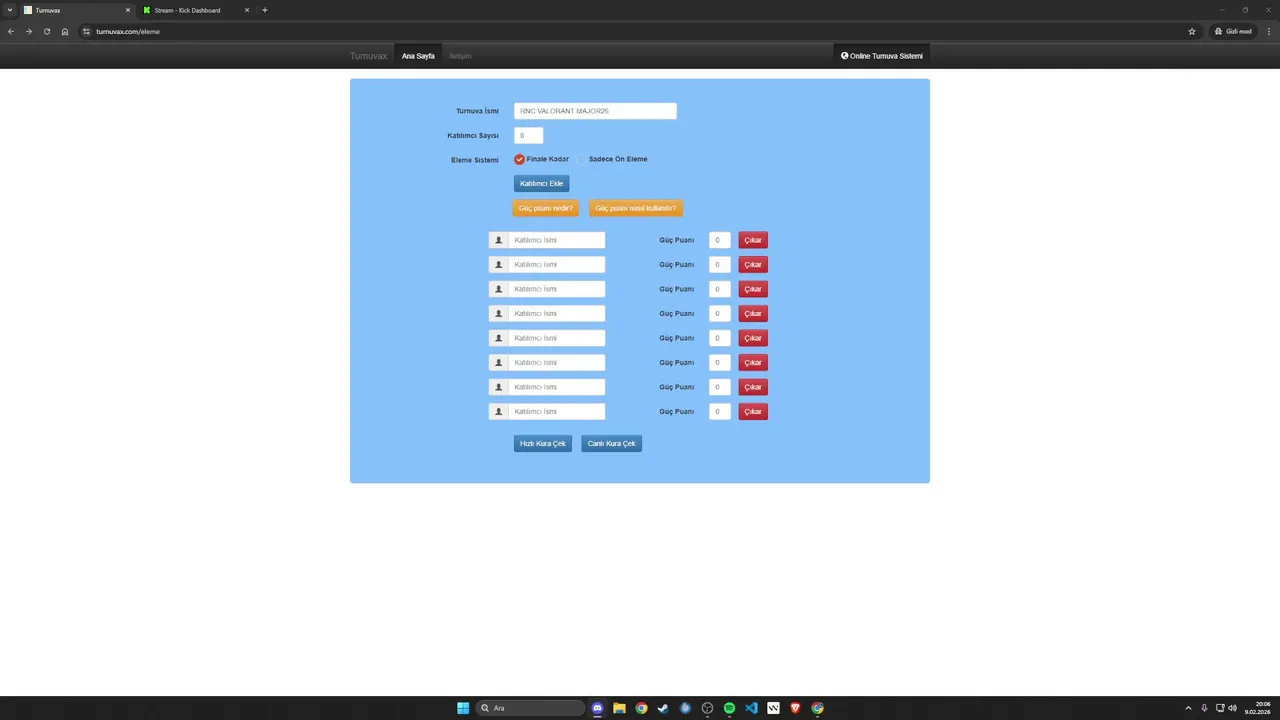The height and width of the screenshot is (720, 1280).
Task: Open the tab search dropdown arrow
Action: [9, 10]
